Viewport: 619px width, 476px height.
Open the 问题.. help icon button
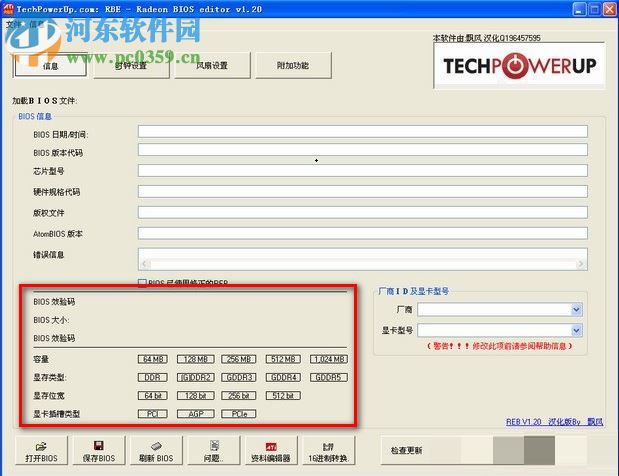point(214,451)
